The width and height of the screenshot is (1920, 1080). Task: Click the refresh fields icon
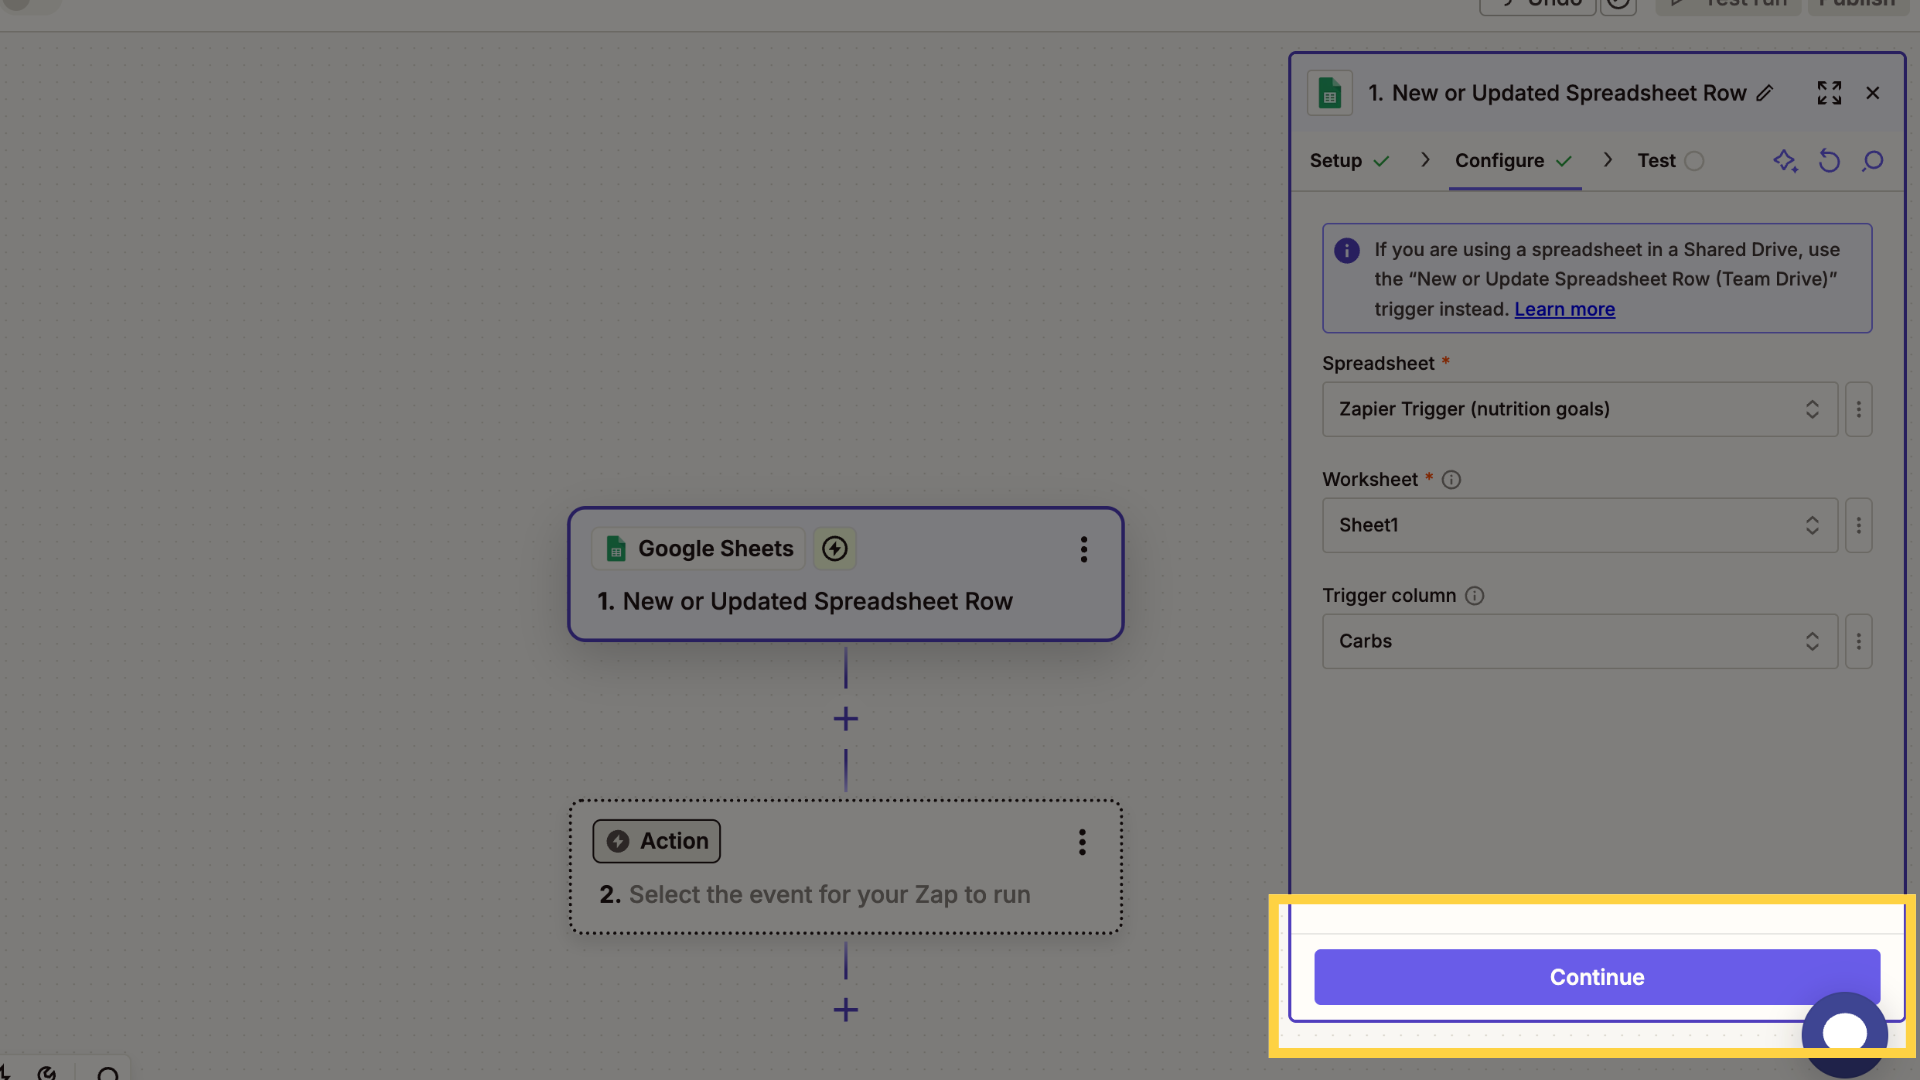(x=1829, y=161)
